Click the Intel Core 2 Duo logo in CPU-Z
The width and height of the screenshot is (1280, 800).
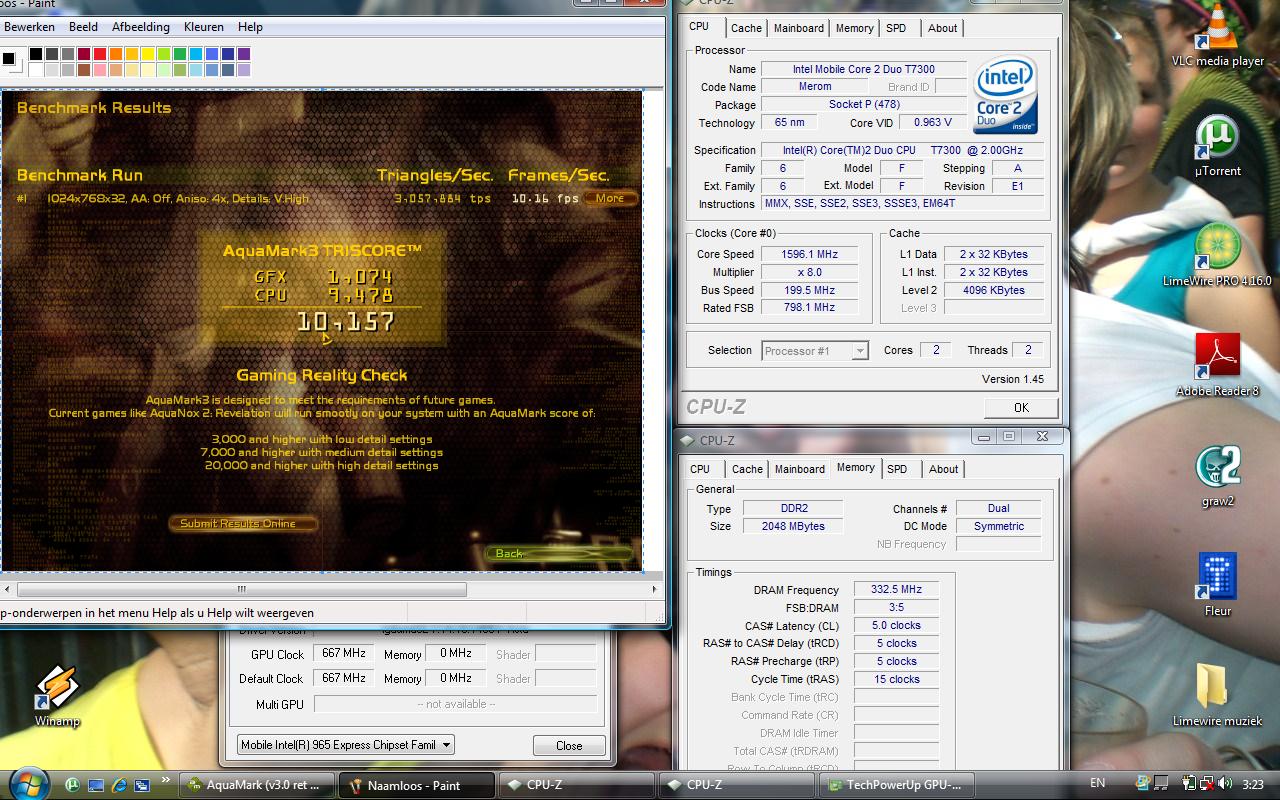click(x=1005, y=96)
